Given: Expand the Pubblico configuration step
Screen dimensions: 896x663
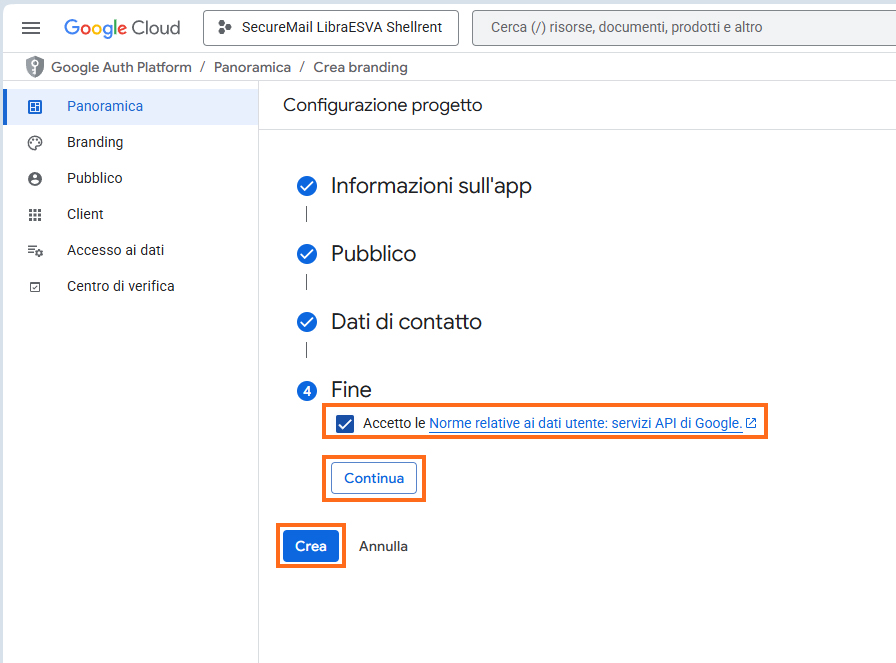Looking at the screenshot, I should pos(373,254).
